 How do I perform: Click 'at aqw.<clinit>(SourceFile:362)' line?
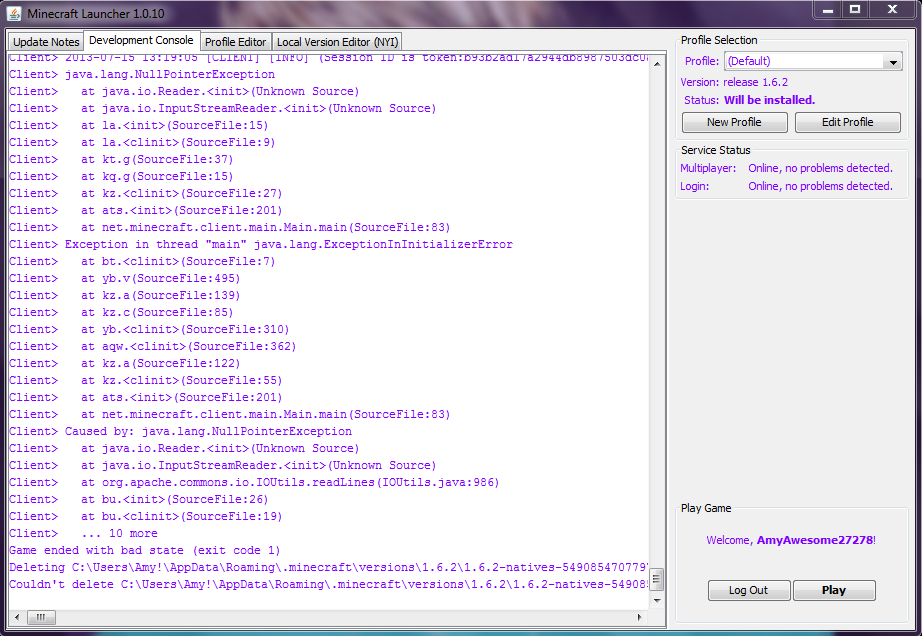pos(152,346)
